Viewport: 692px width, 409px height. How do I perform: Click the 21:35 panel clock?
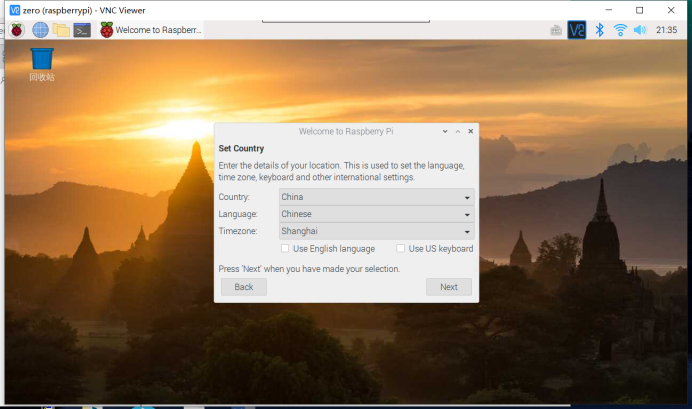[x=666, y=30]
